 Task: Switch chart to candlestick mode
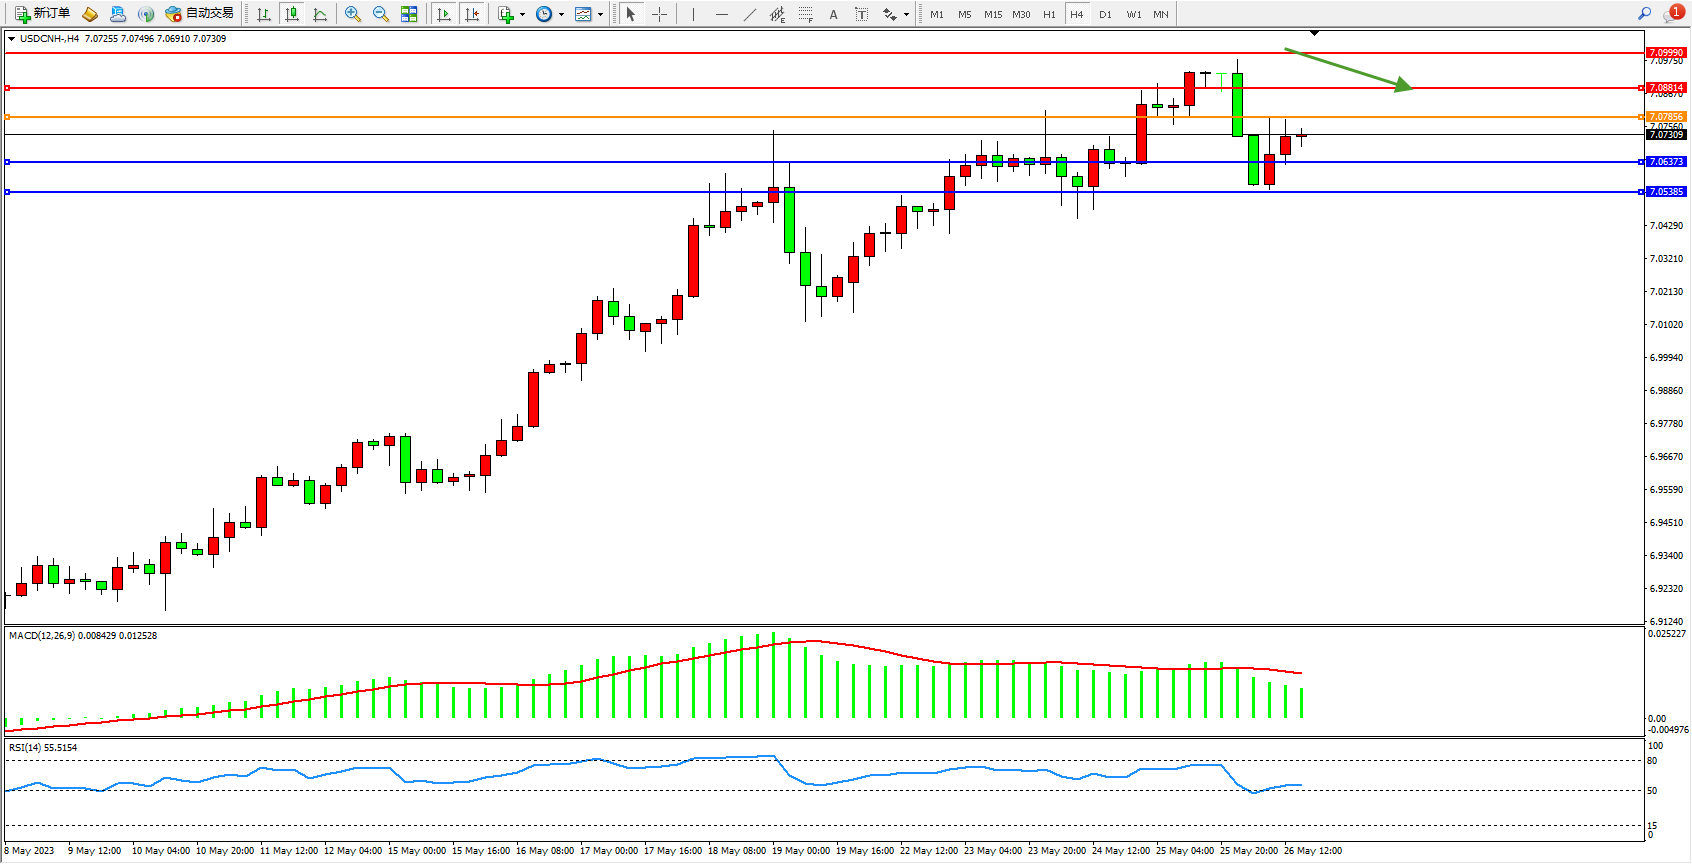(x=292, y=14)
